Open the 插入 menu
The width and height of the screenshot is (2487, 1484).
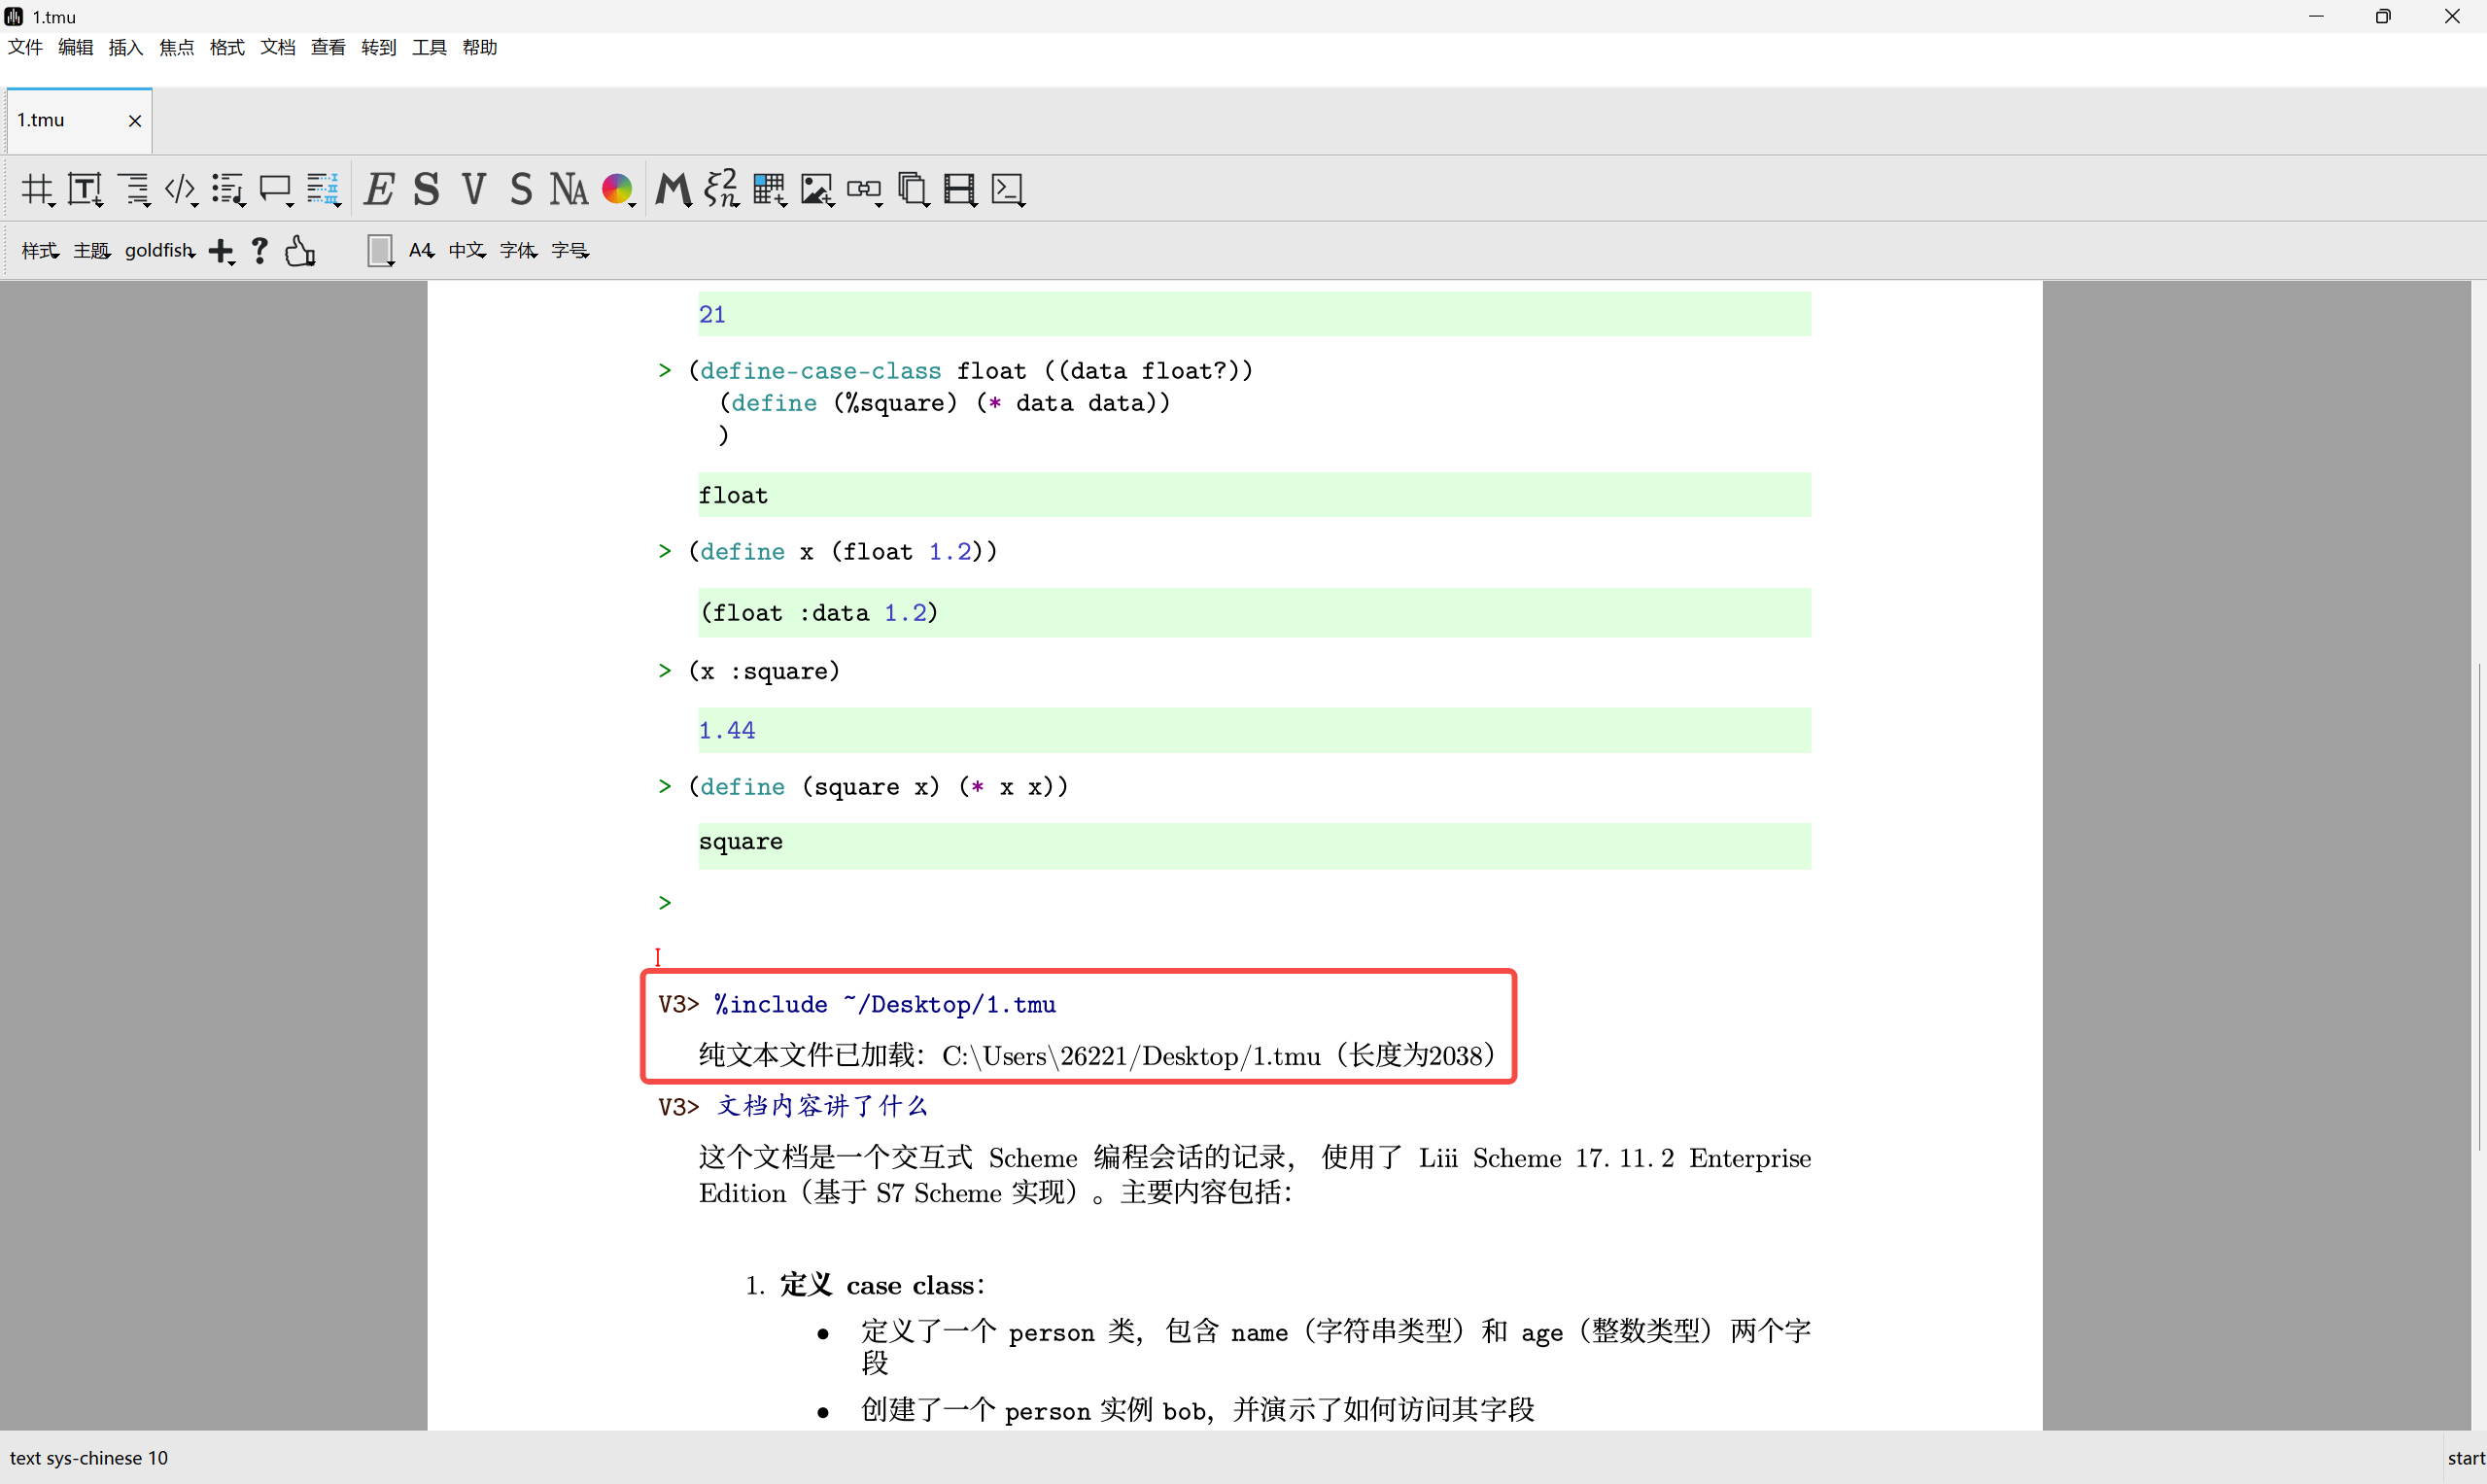126,47
